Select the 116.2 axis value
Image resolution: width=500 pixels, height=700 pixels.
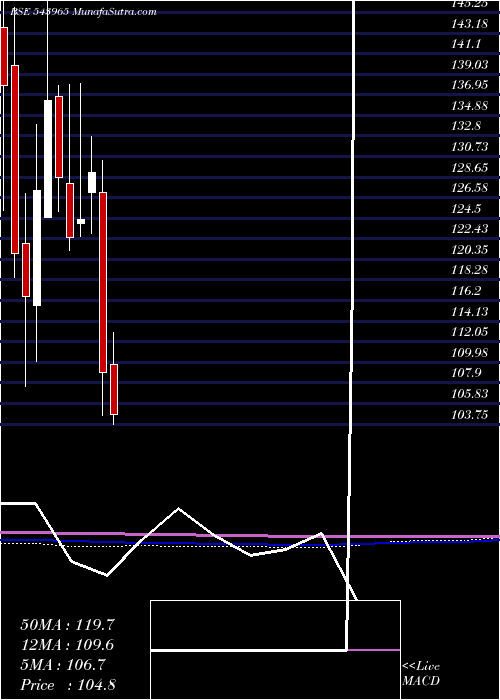pos(467,291)
